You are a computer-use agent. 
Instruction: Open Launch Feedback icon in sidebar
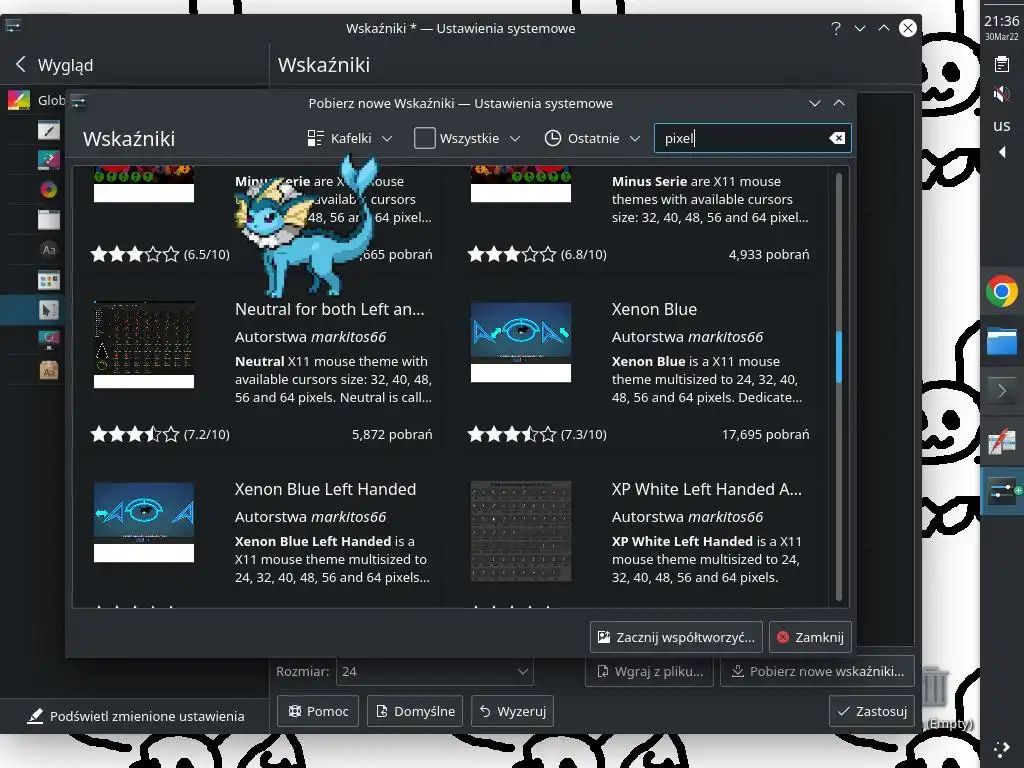coord(48,340)
